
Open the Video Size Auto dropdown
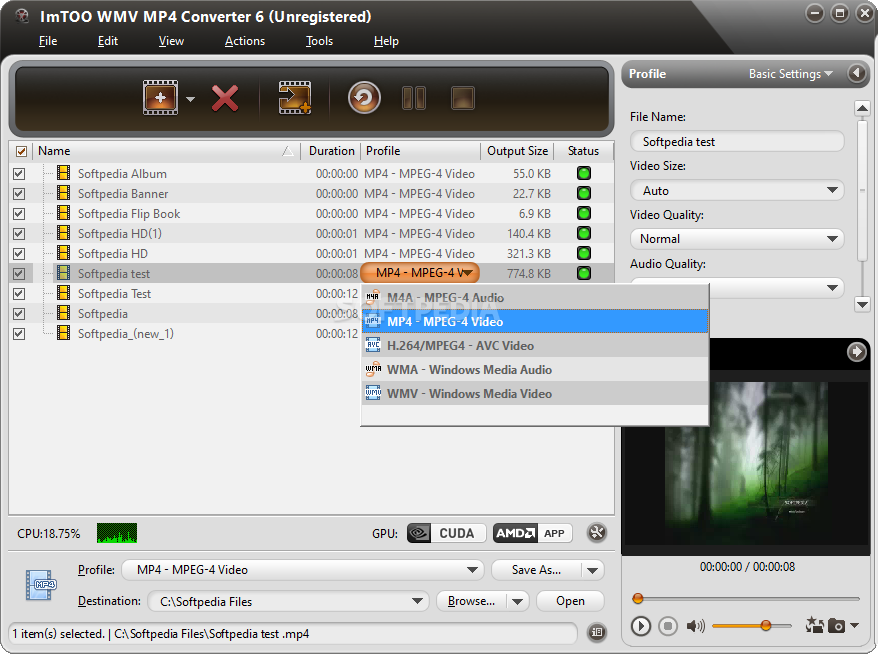(x=737, y=190)
